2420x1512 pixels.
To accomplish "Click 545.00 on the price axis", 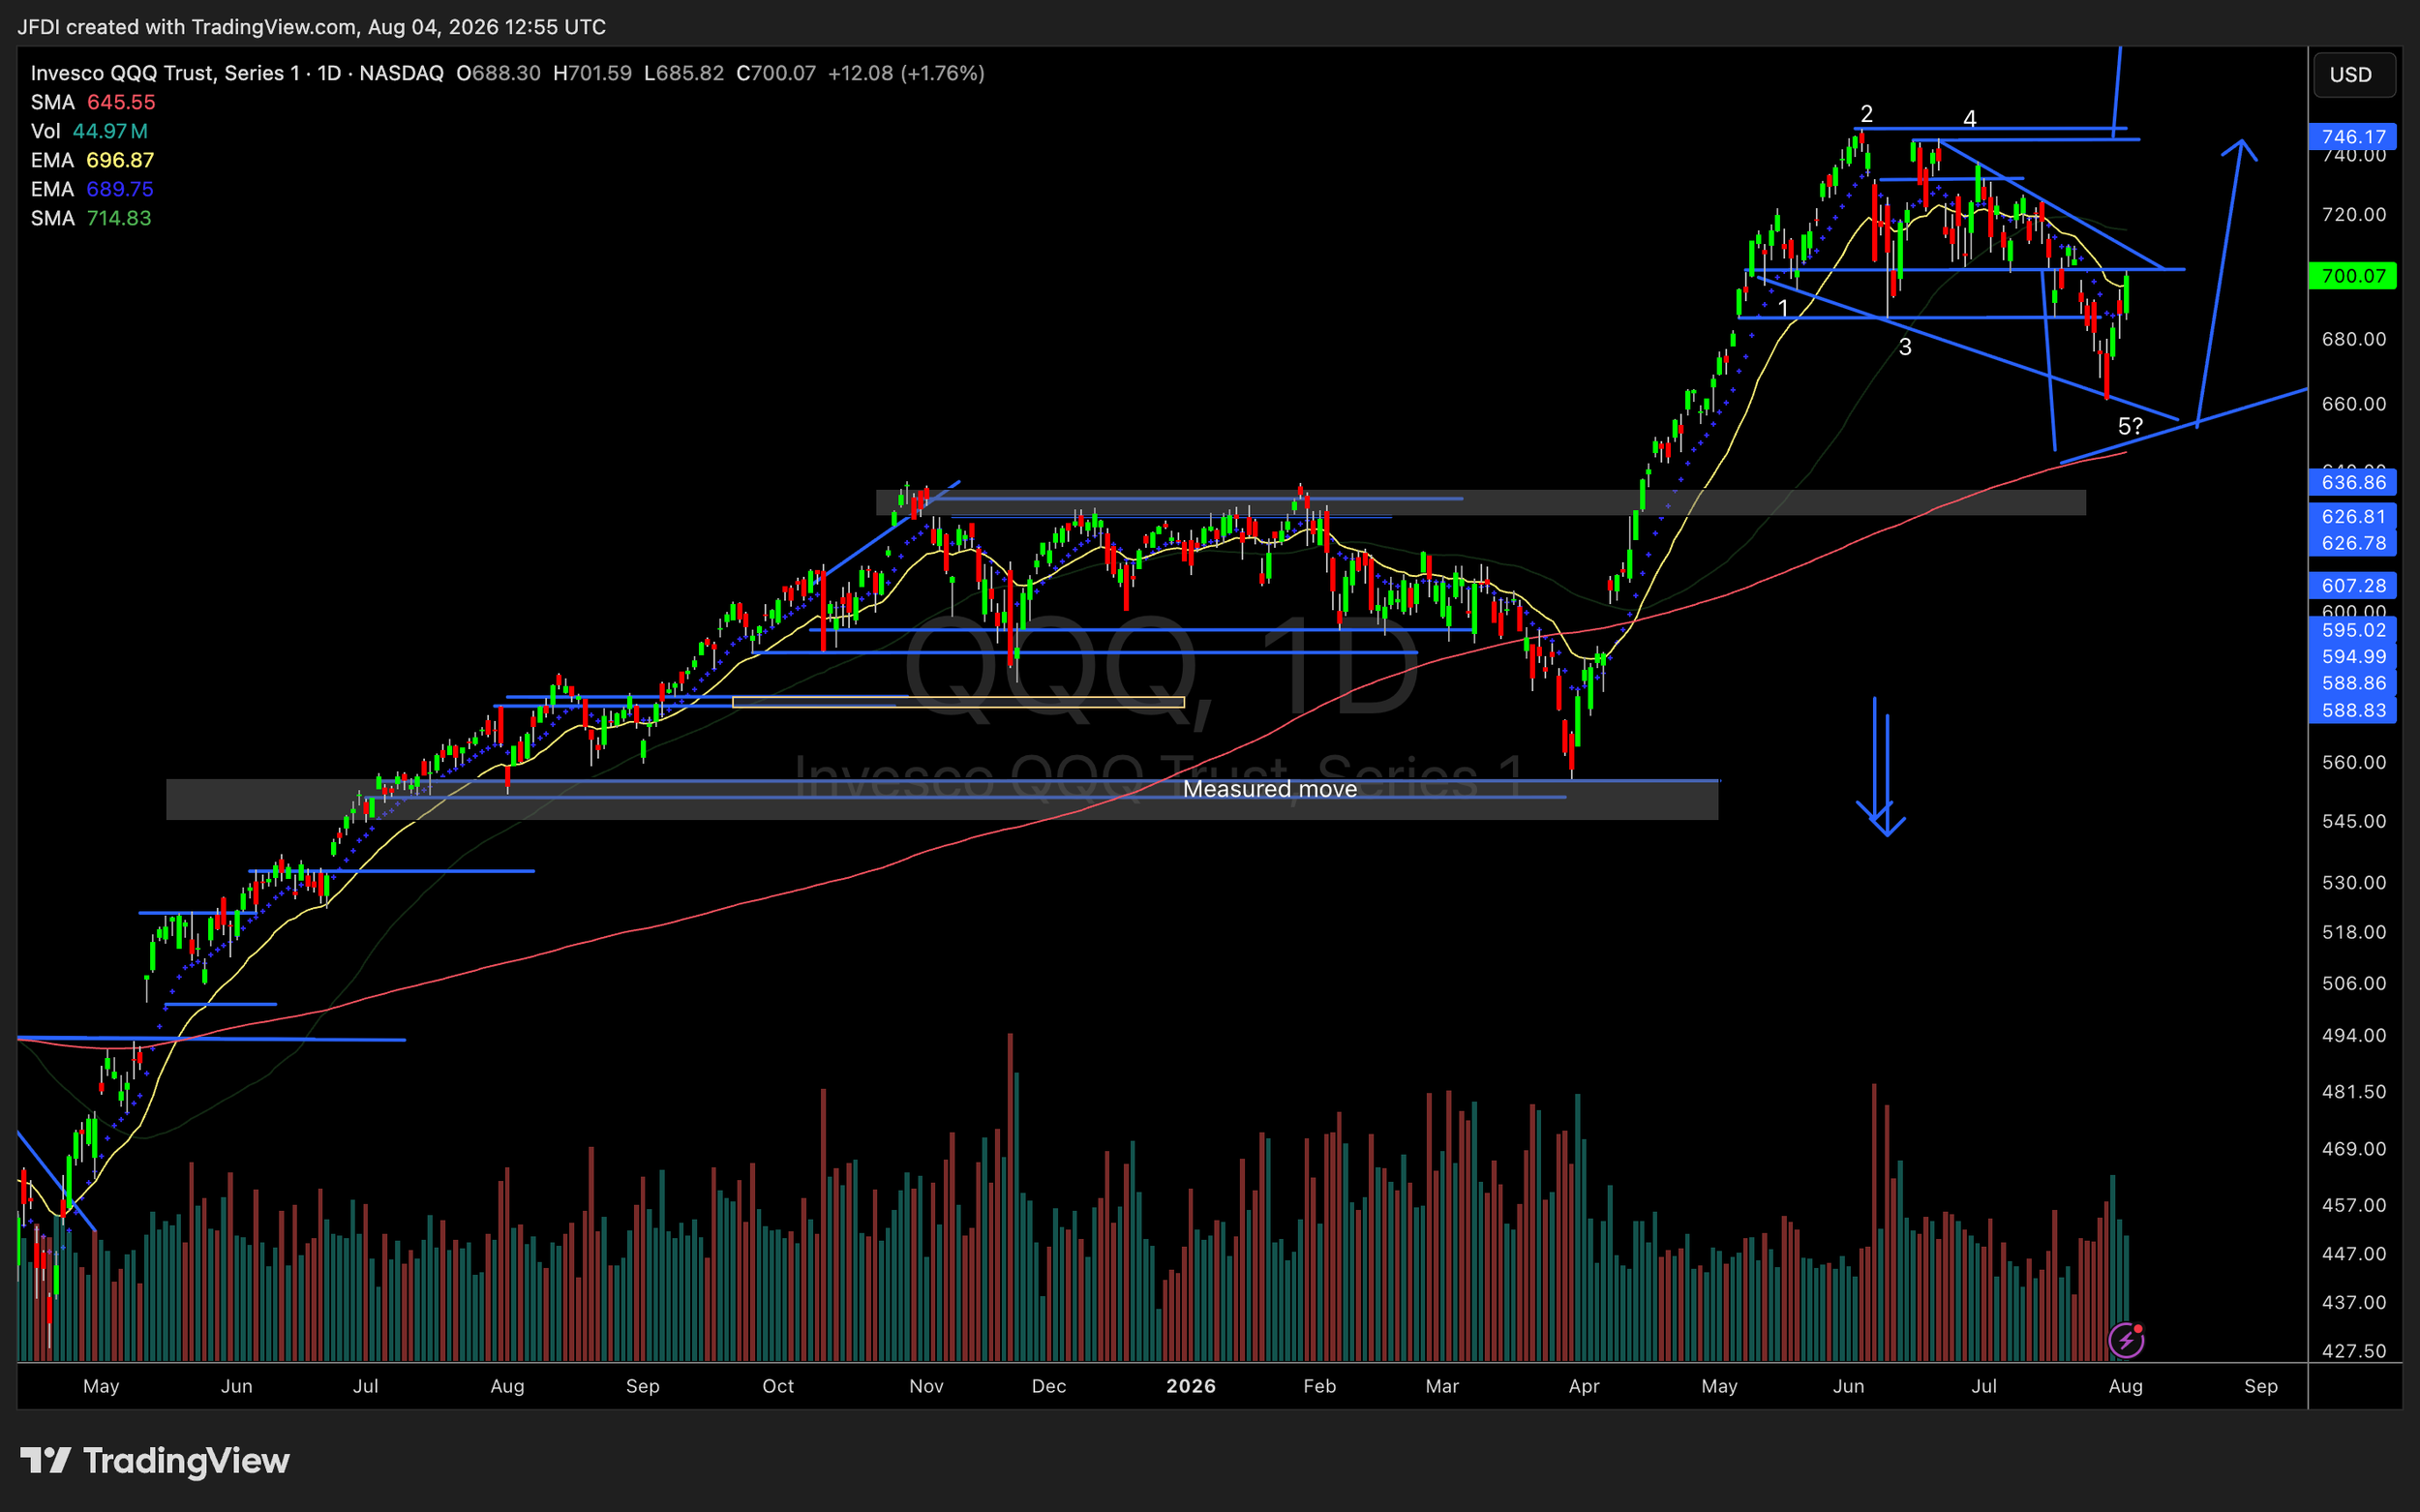I will tap(2354, 822).
